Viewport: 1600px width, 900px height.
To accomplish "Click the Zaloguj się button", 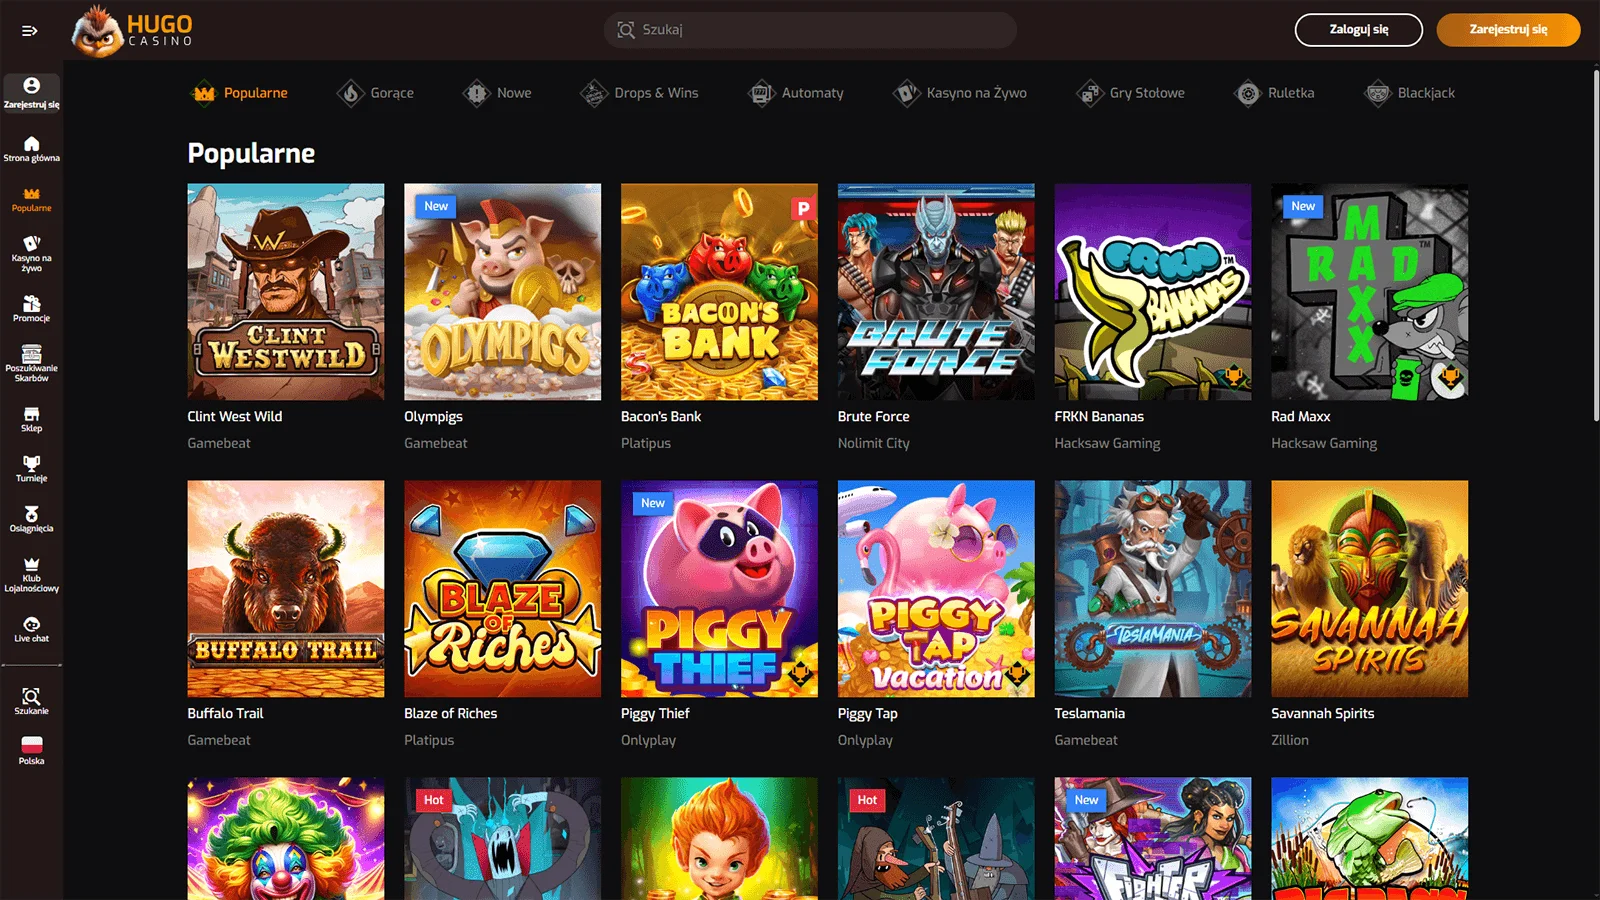I will (x=1358, y=30).
